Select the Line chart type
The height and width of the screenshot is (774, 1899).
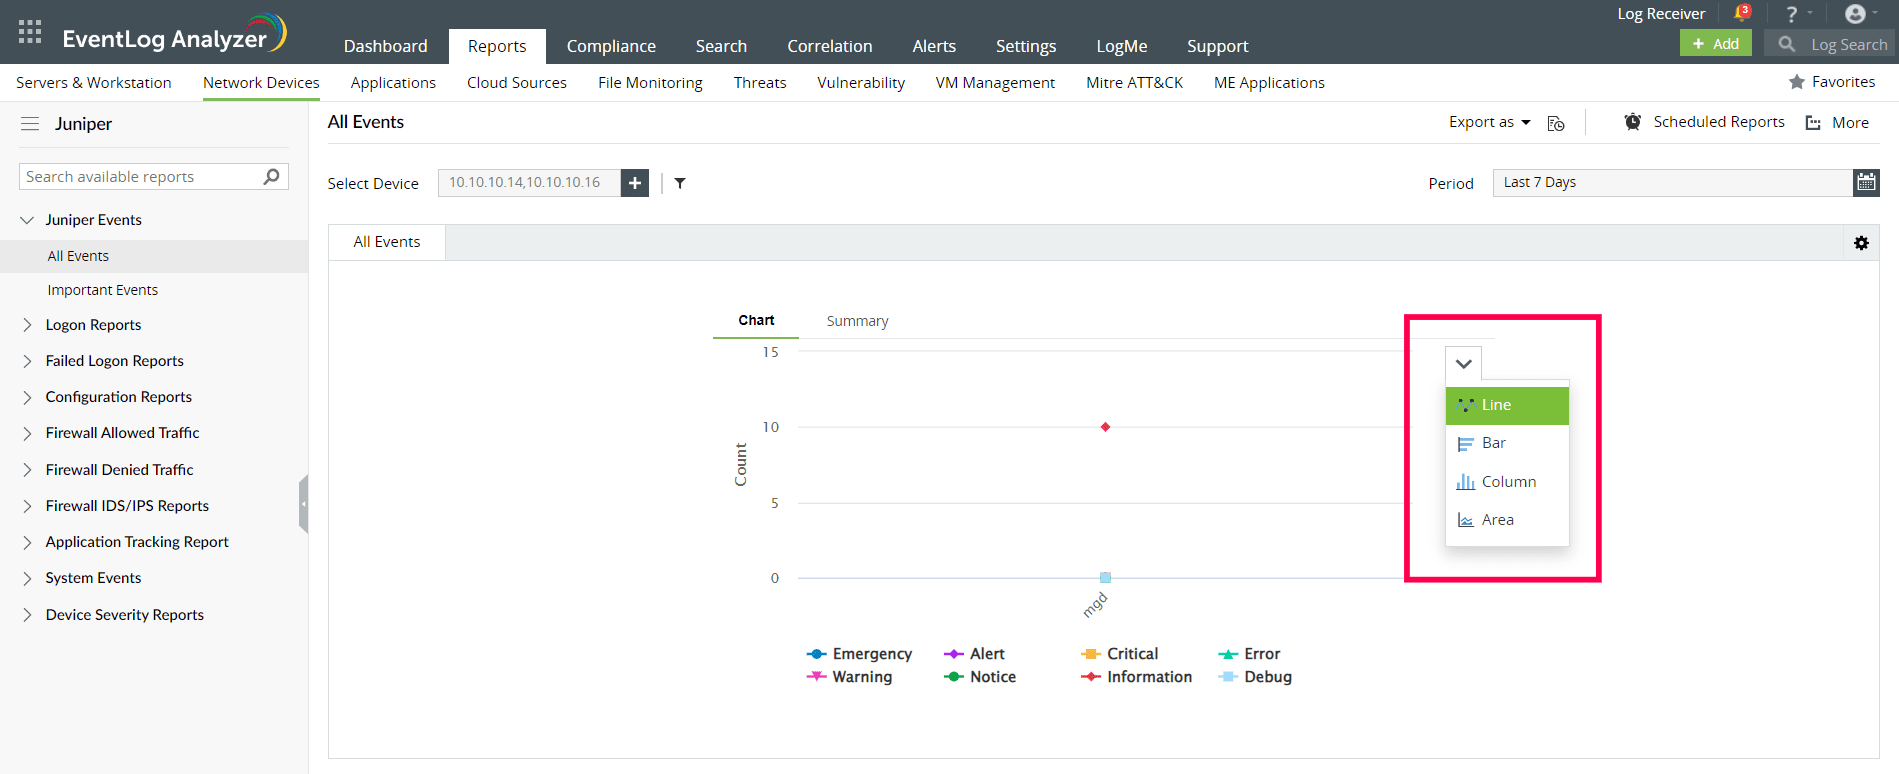click(1507, 405)
